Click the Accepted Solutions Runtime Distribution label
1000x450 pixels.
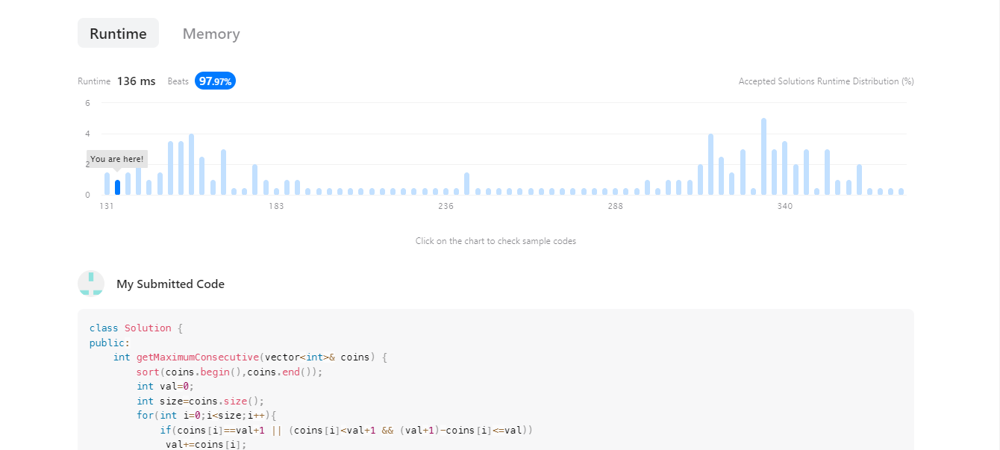click(x=826, y=81)
